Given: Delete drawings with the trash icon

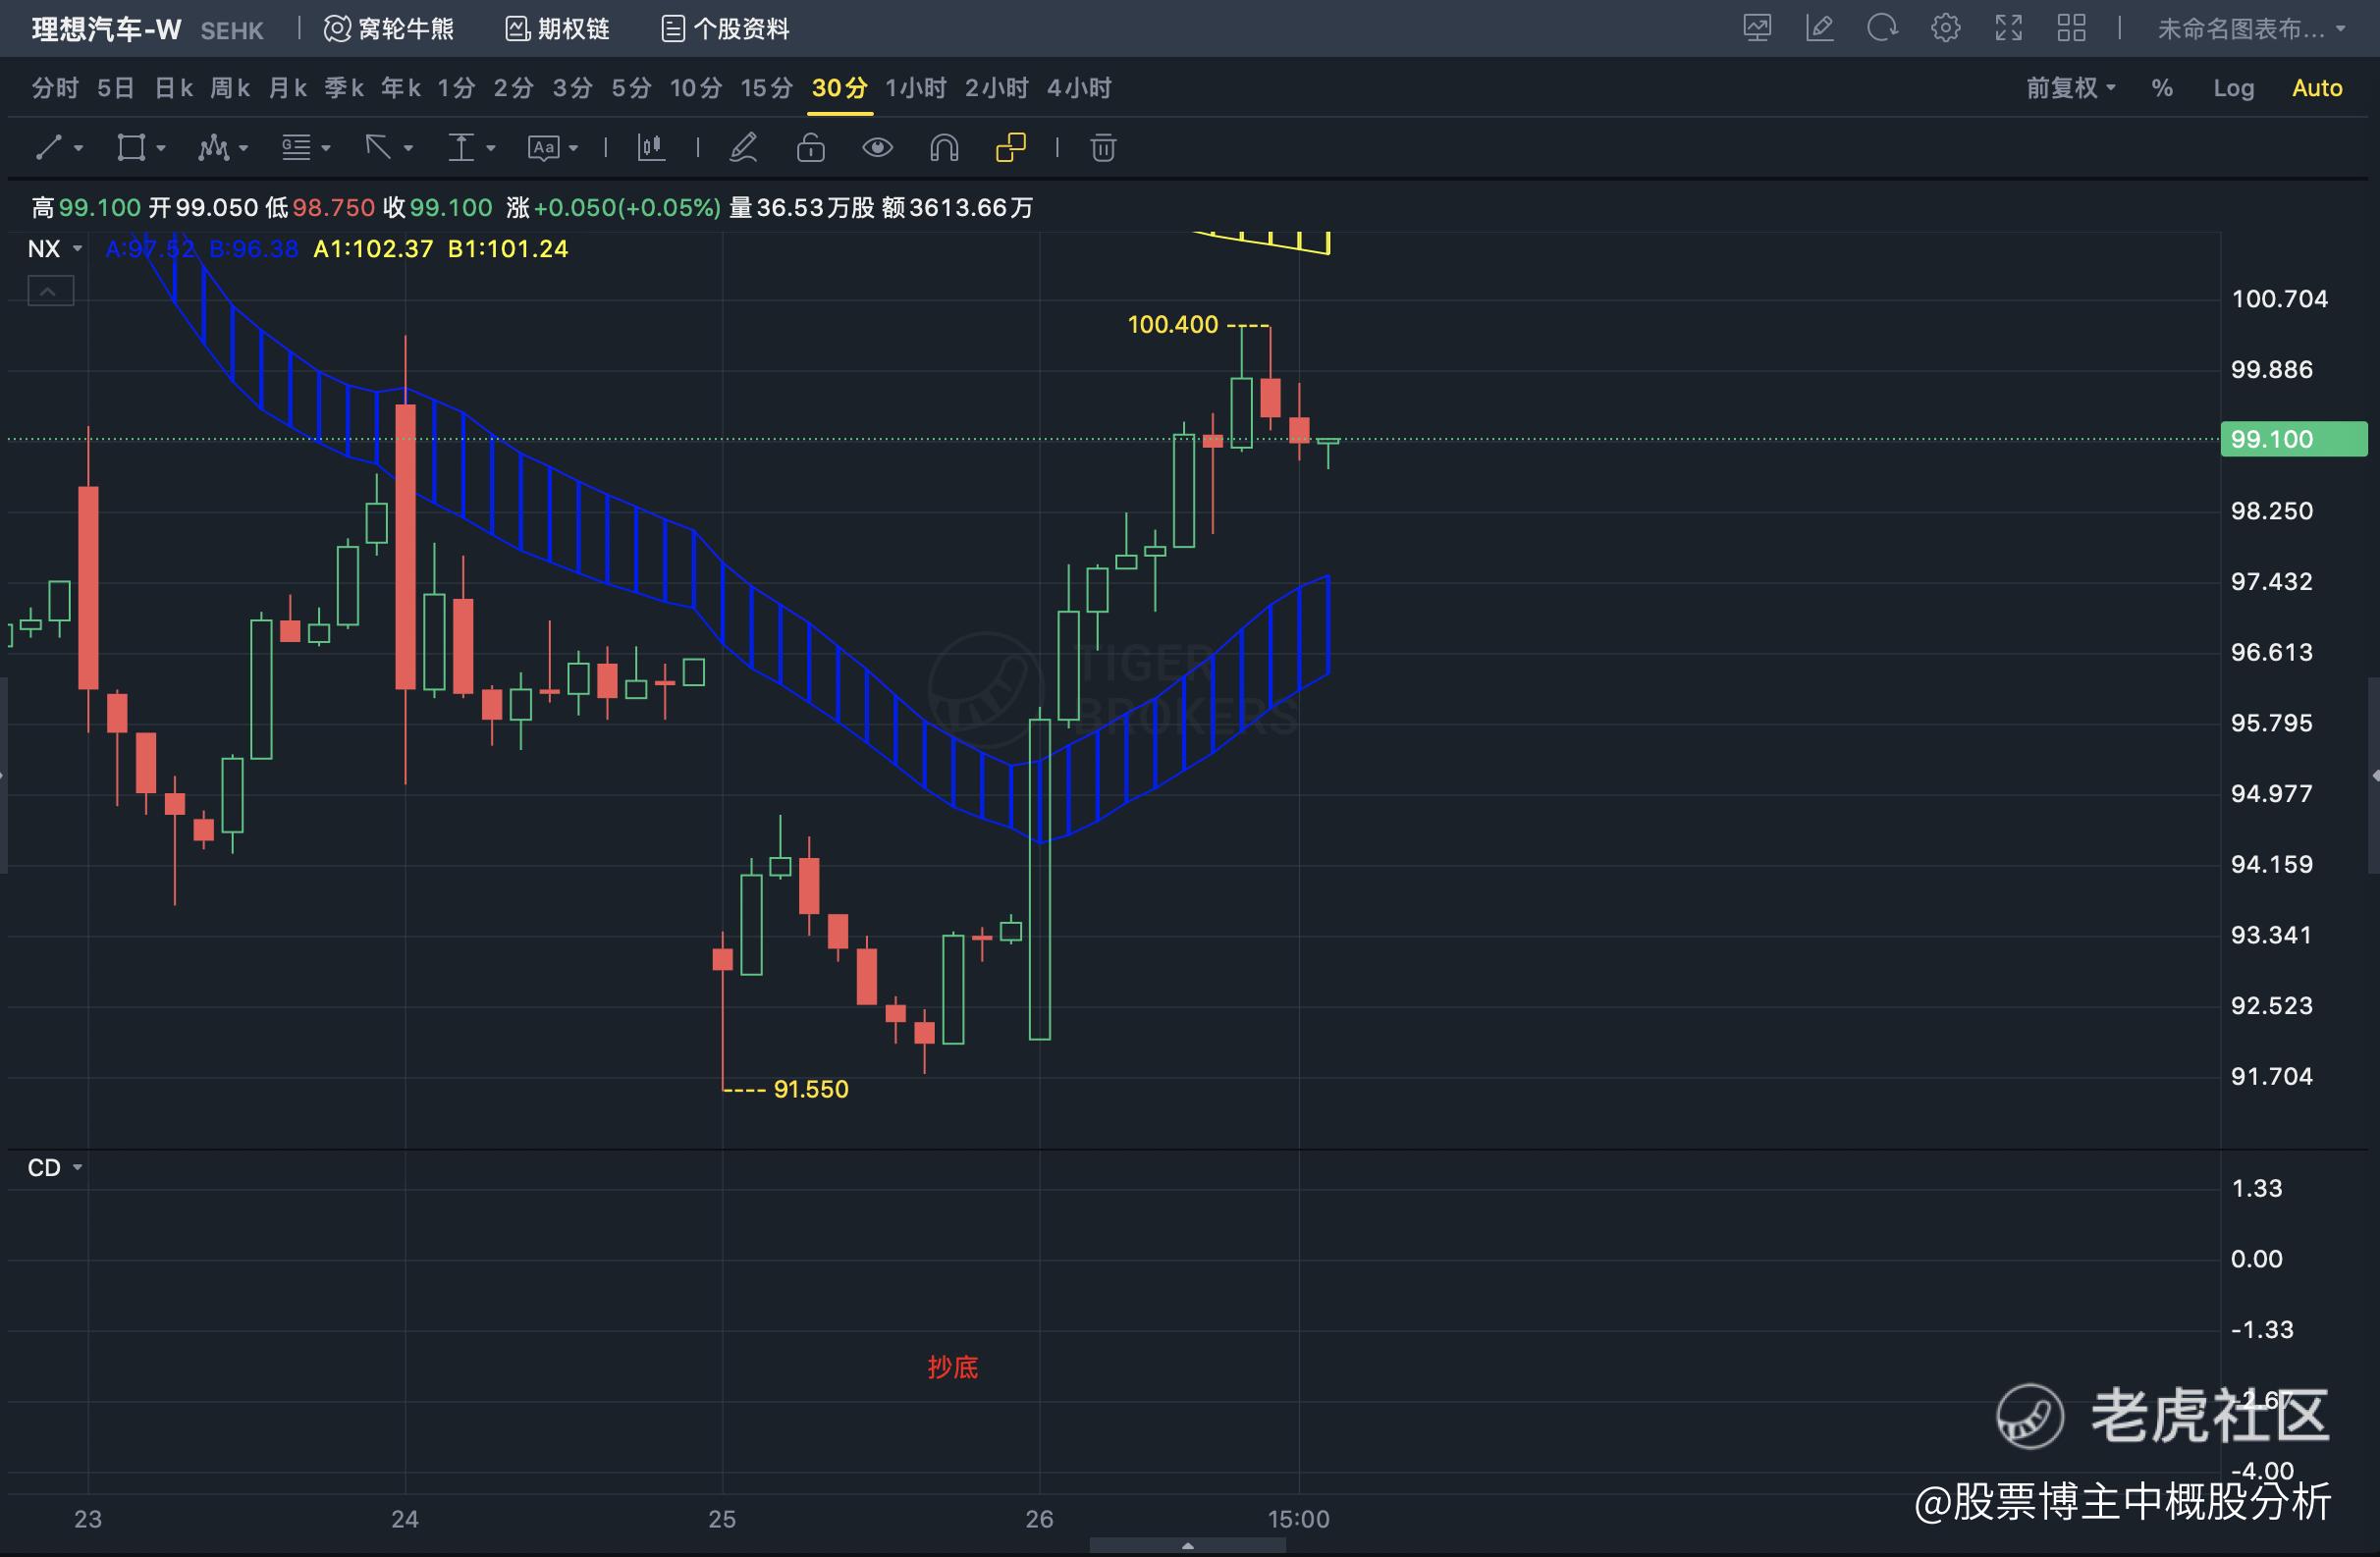Looking at the screenshot, I should pos(1103,148).
